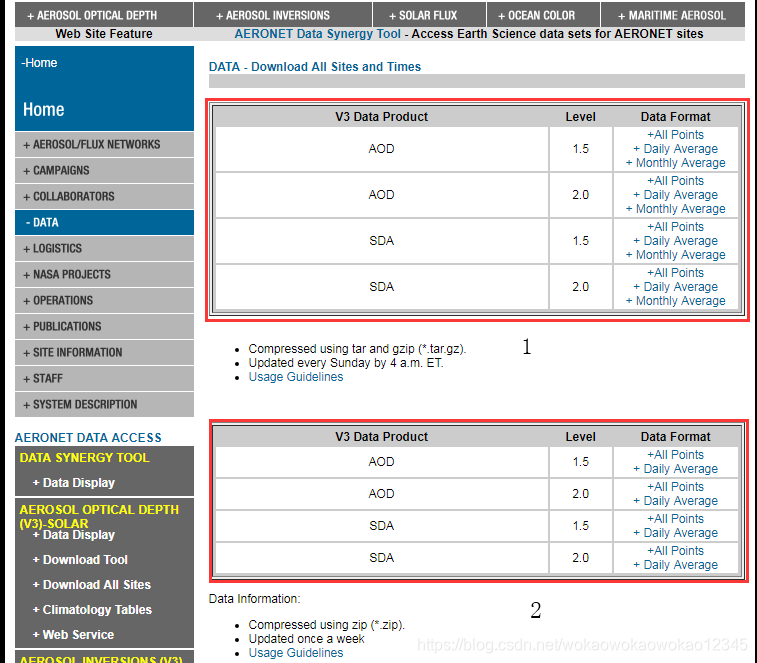This screenshot has width=757, height=663.
Task: Open Usage Guidelines below the zip table
Action: pos(295,653)
